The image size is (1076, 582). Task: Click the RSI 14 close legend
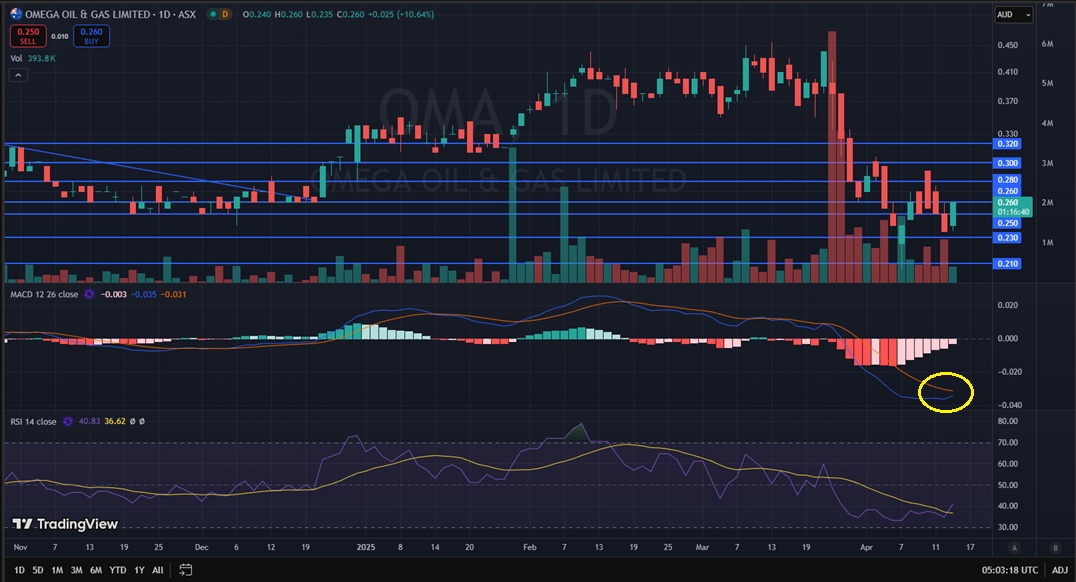33,421
